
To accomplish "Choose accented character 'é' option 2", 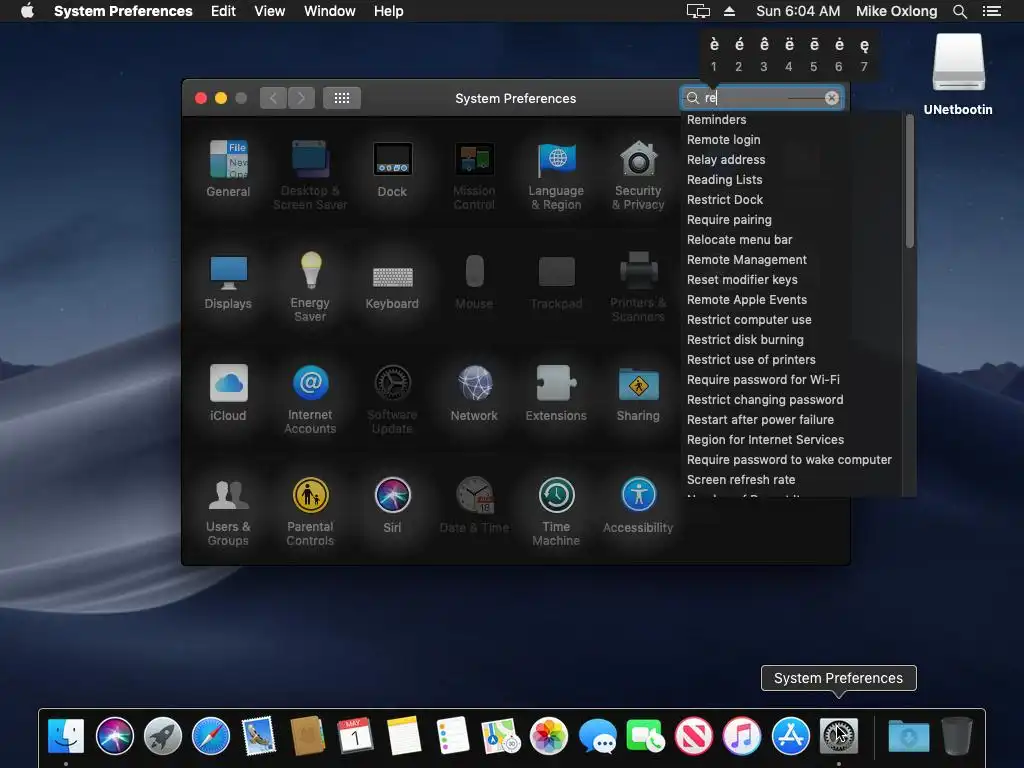I will (739, 54).
